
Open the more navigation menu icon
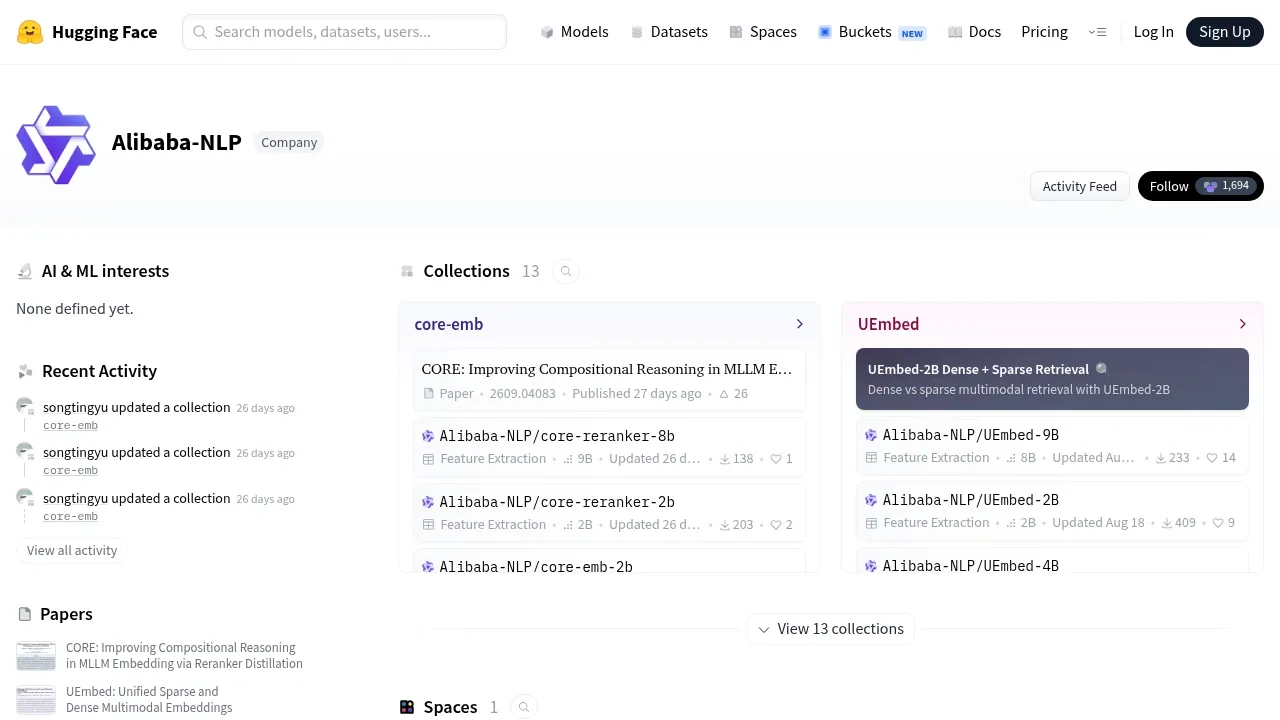pos(1097,32)
